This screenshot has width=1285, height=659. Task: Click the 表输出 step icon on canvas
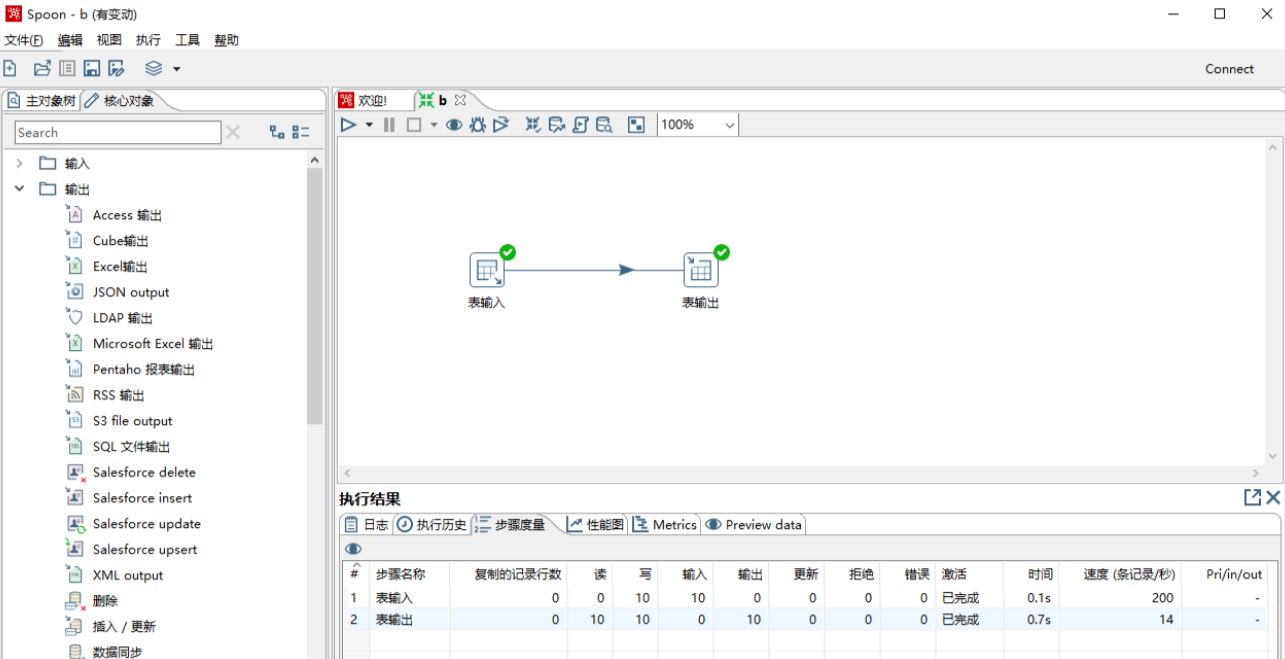click(x=700, y=270)
